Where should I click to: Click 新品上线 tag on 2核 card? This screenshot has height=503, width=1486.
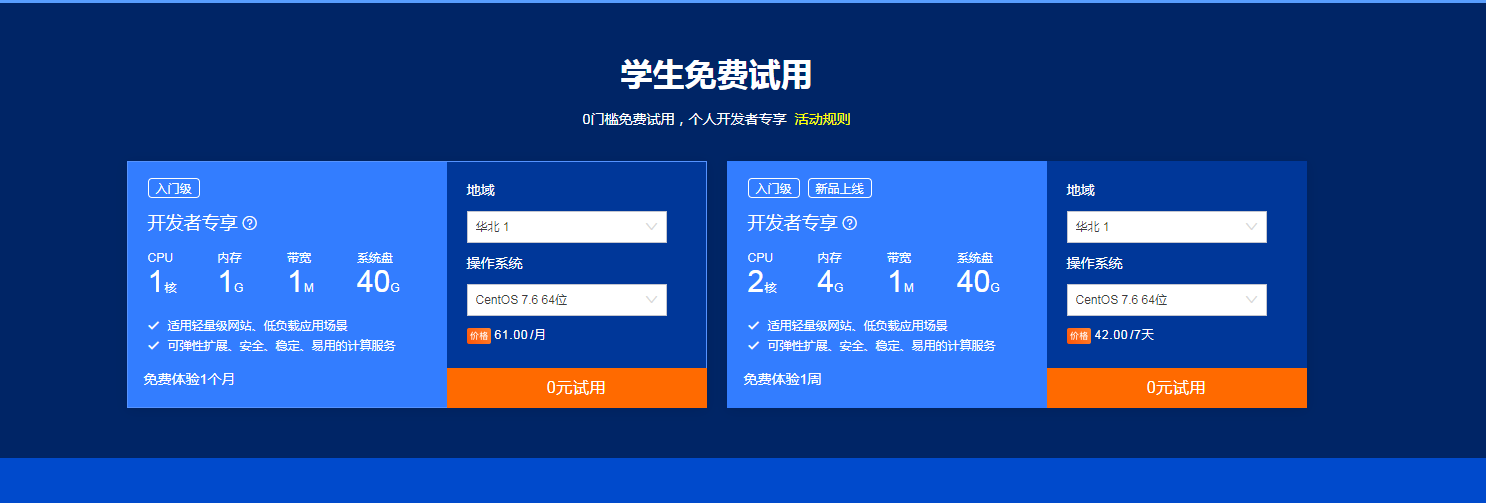[x=841, y=188]
